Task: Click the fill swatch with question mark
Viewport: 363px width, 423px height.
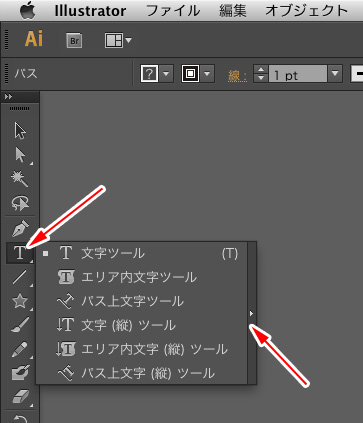Action: pos(149,73)
